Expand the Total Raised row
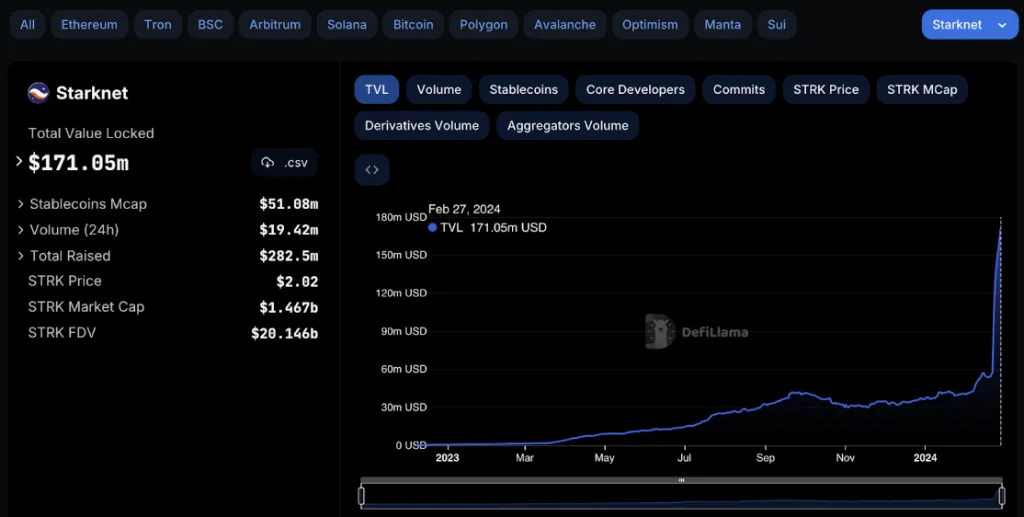Screen dimensions: 1024x517 pos(20,256)
